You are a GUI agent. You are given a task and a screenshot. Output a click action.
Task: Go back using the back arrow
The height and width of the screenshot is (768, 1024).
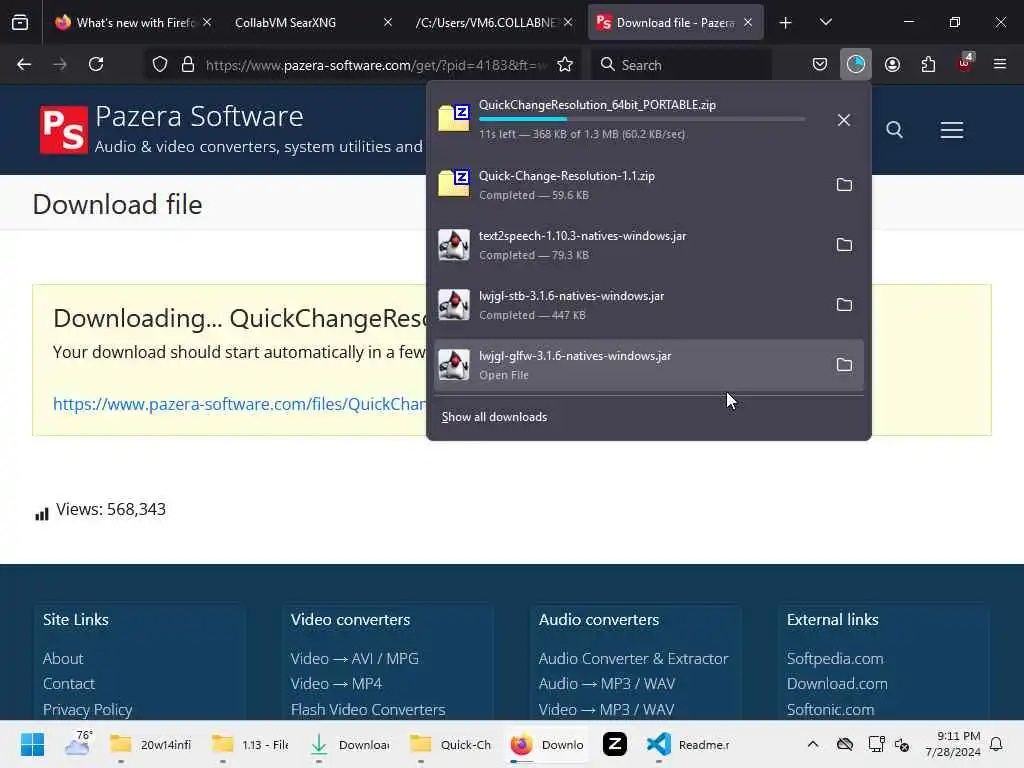pyautogui.click(x=24, y=65)
